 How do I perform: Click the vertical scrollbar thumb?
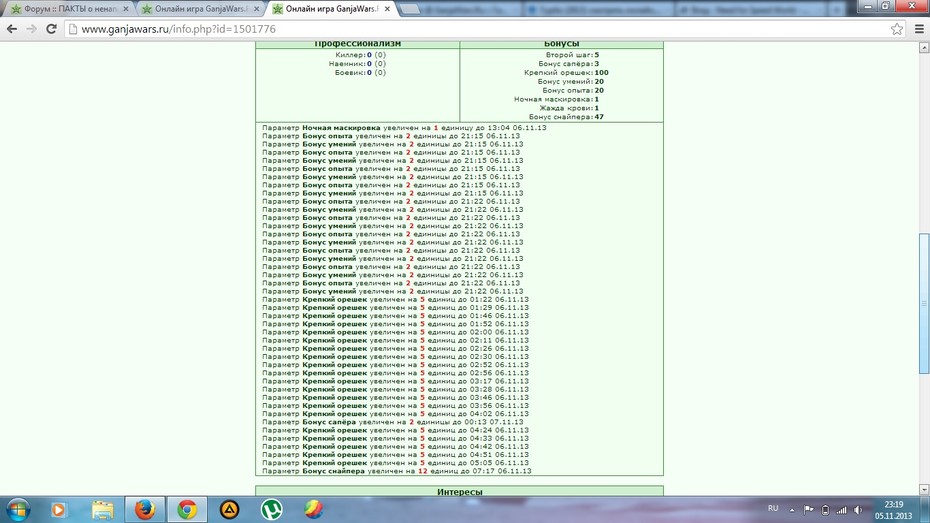(x=924, y=304)
